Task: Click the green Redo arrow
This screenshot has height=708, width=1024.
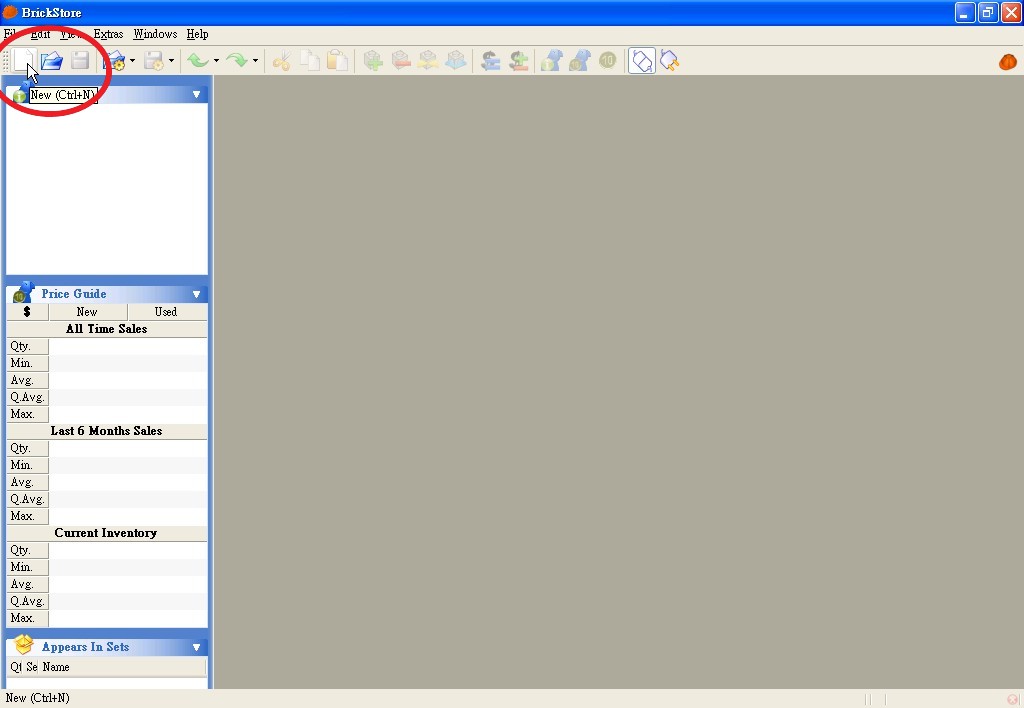Action: tap(236, 61)
